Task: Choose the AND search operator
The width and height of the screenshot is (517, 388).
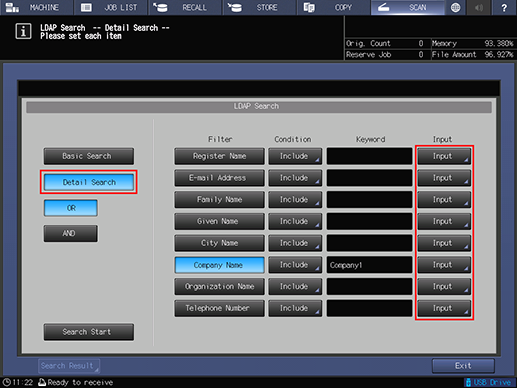Action: tap(71, 233)
